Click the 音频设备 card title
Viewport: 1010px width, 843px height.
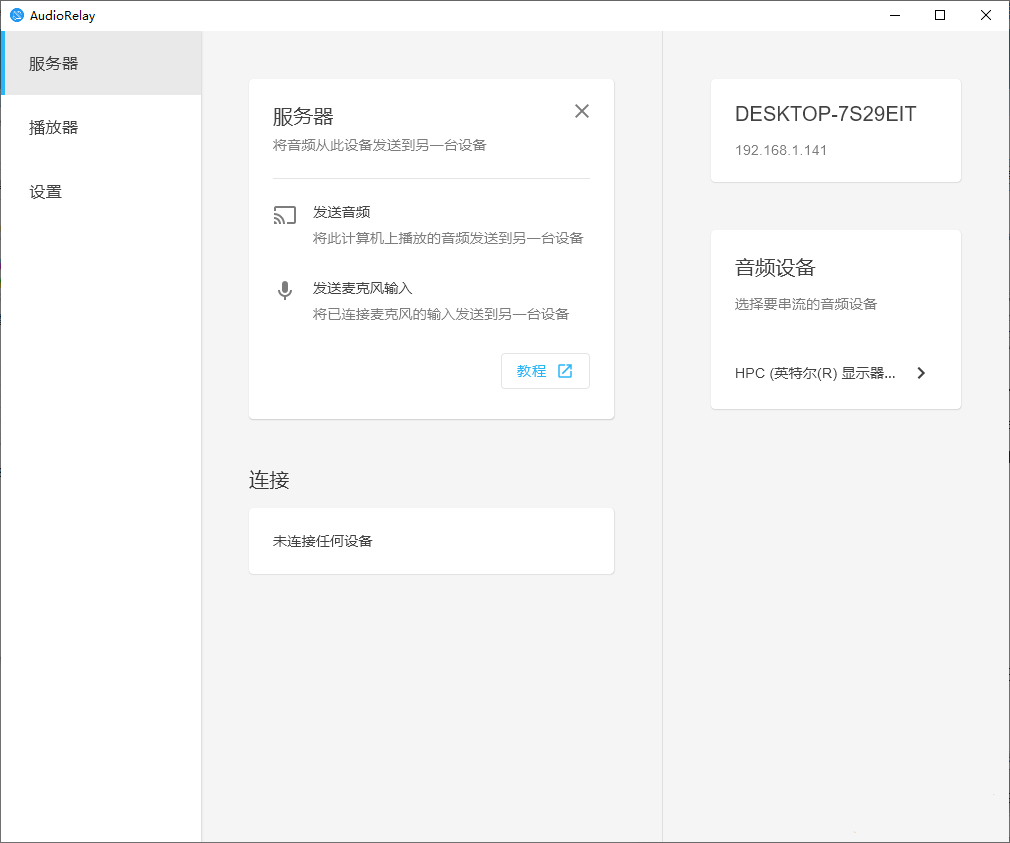tap(775, 267)
